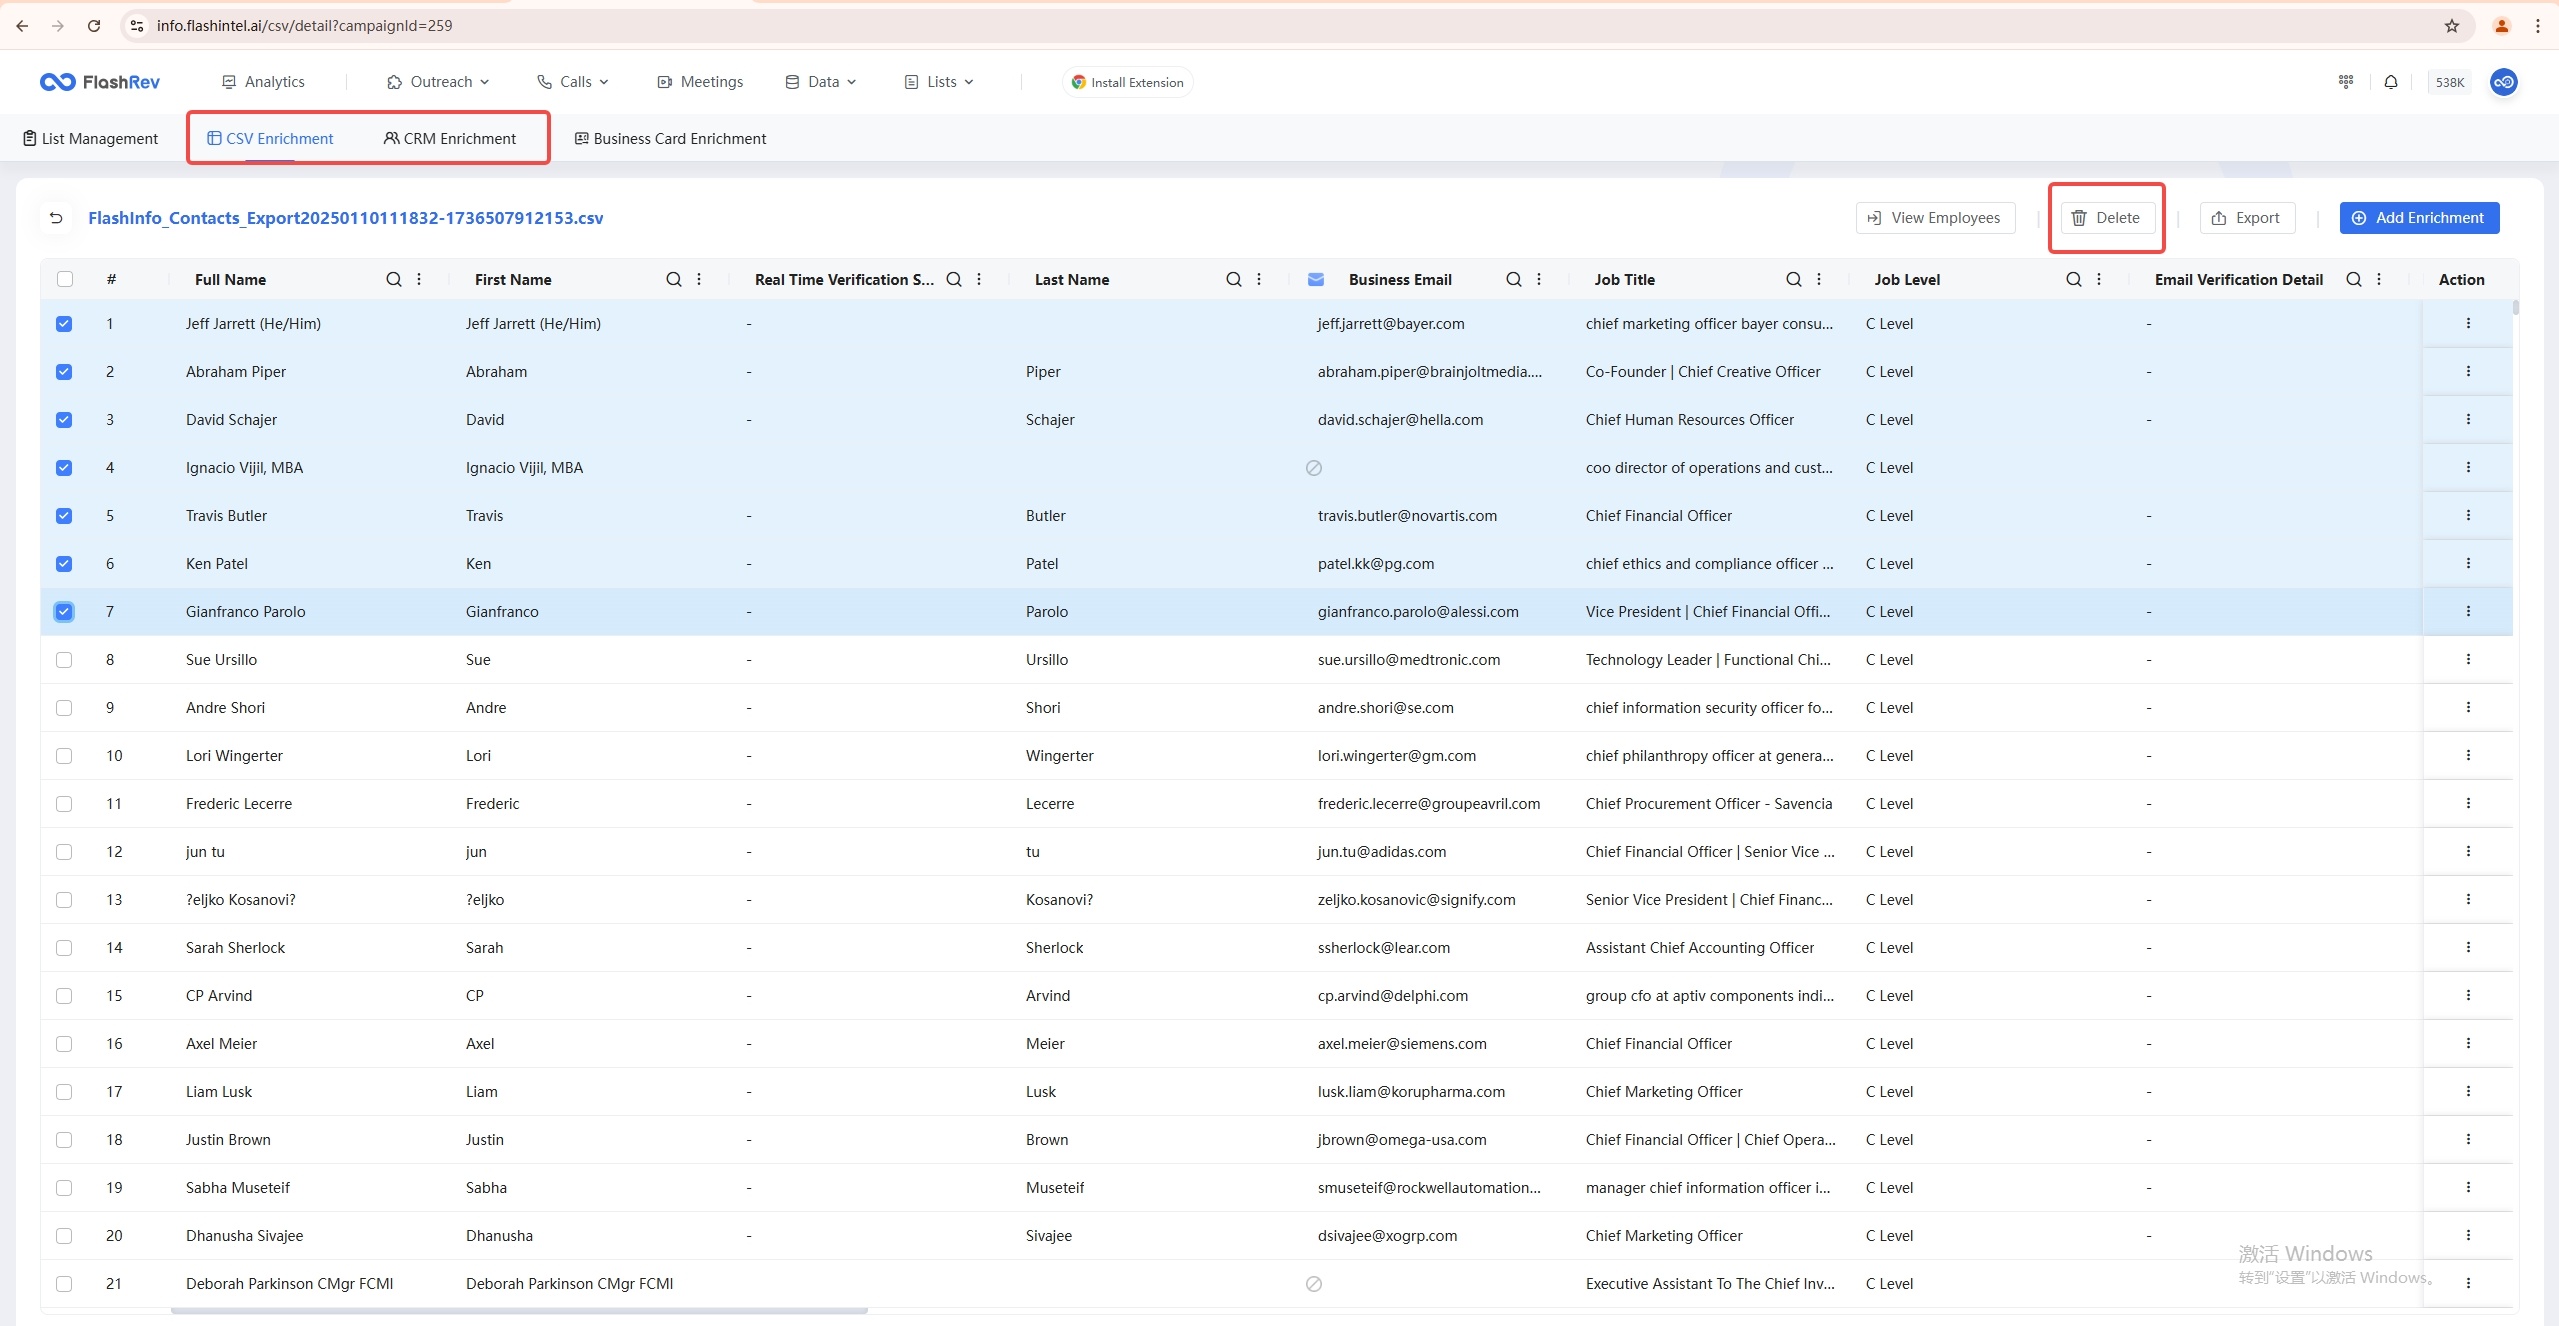Open action menu for Sue Ursillo row
The width and height of the screenshot is (2559, 1326).
2468,659
